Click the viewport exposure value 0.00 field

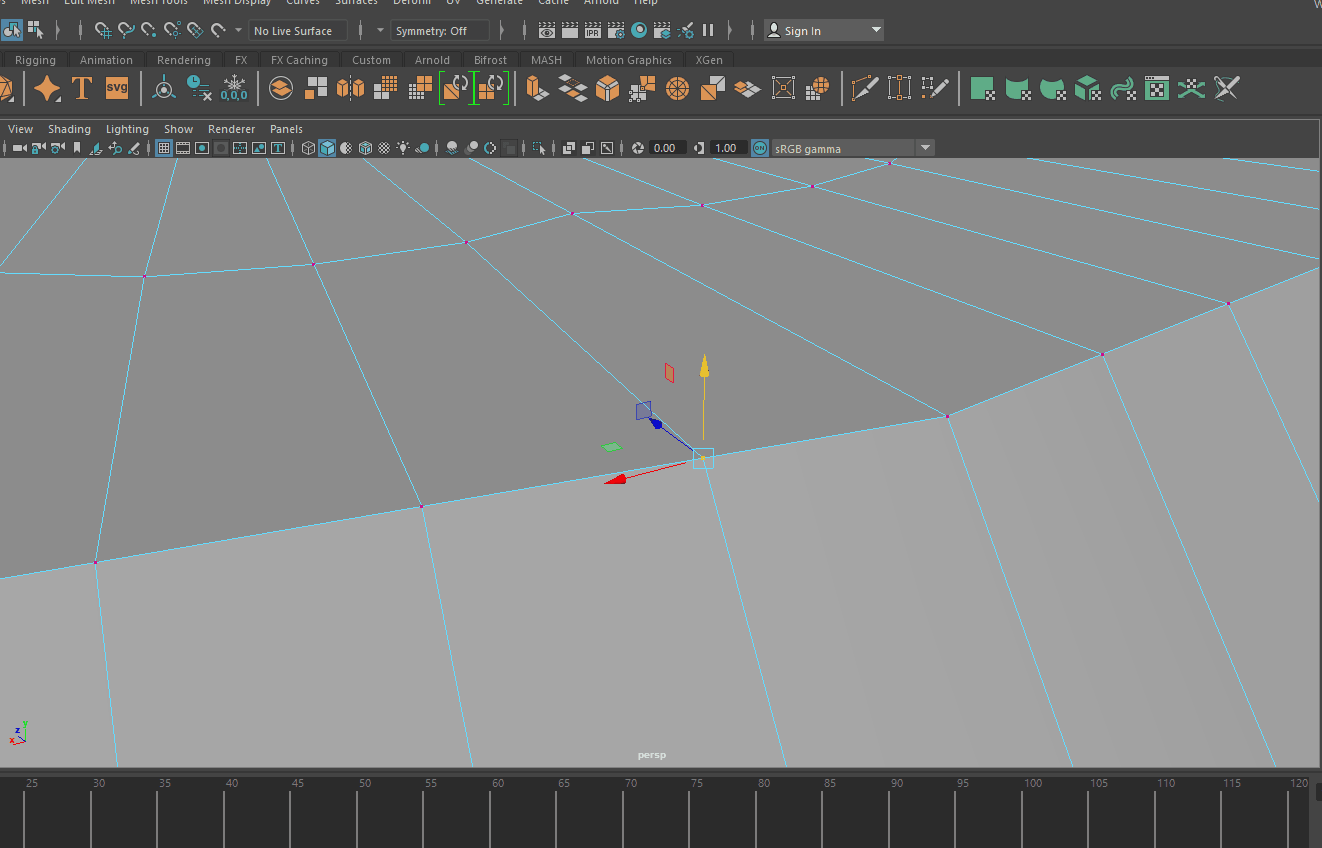pyautogui.click(x=667, y=148)
